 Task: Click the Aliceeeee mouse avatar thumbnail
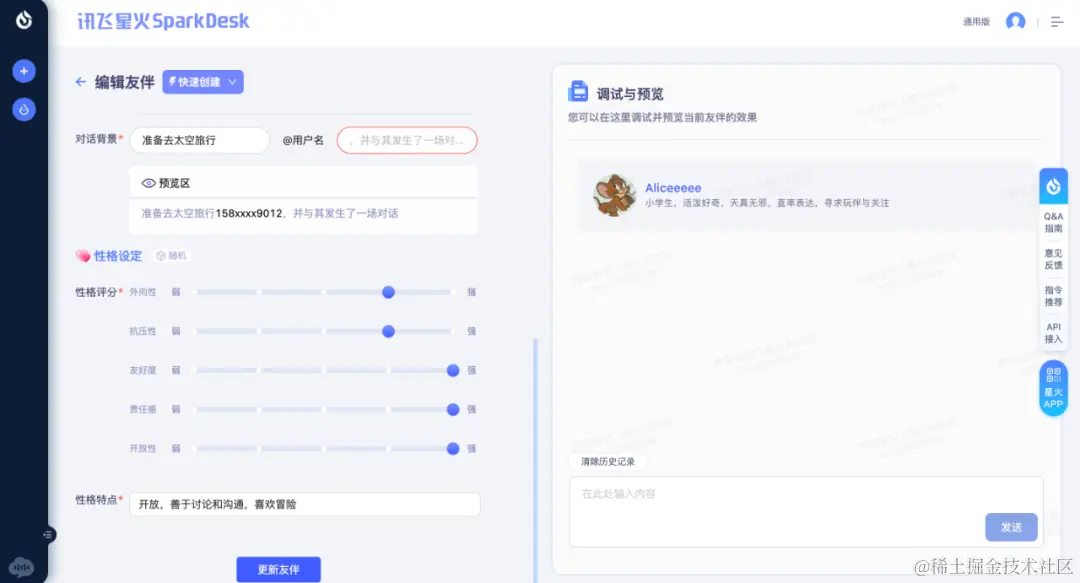tap(613, 197)
